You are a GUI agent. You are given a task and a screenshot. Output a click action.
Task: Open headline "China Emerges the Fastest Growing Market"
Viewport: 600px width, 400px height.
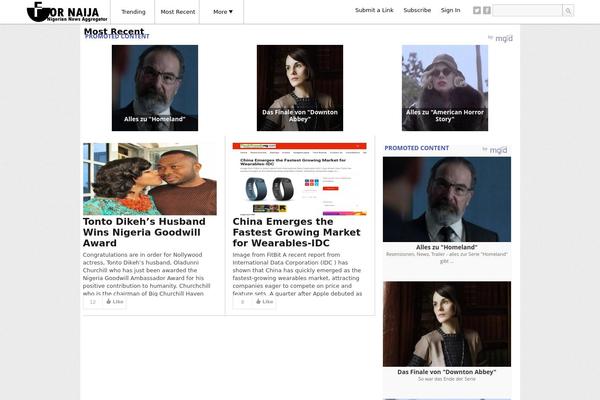[x=297, y=232]
